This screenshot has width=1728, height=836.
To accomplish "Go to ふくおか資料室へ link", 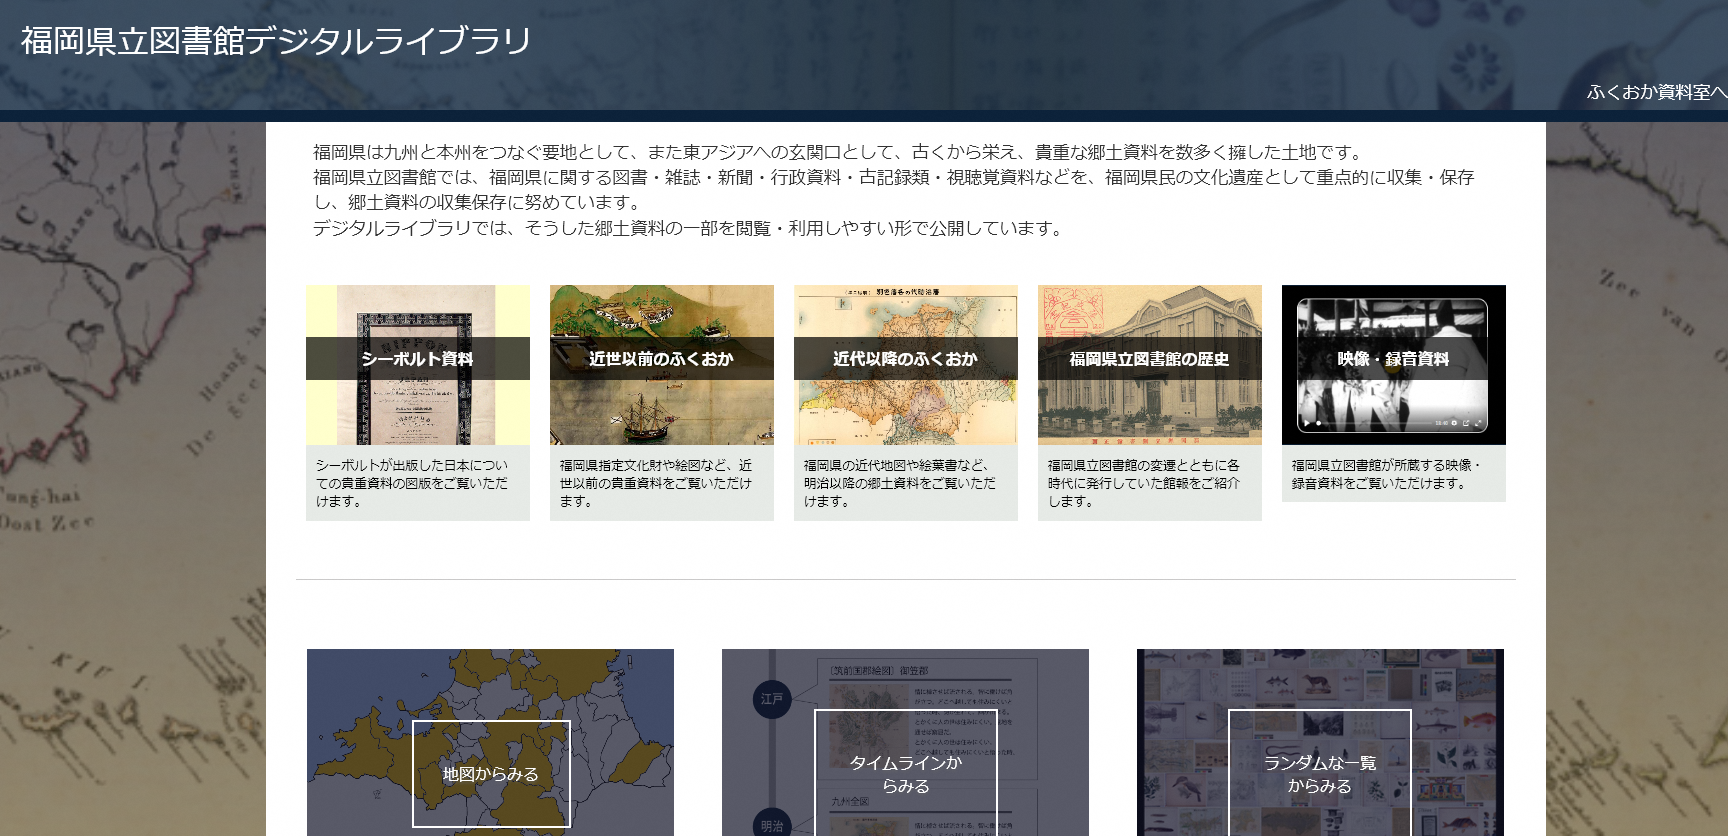I will coord(1655,92).
